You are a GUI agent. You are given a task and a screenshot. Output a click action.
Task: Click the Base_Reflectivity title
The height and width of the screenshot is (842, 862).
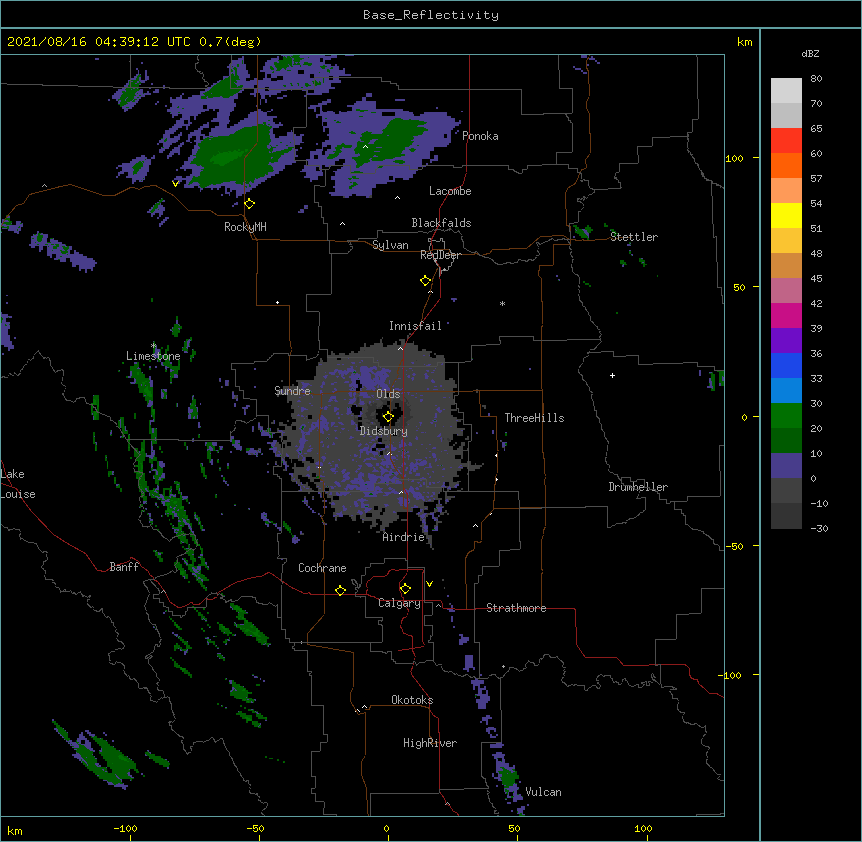(431, 15)
